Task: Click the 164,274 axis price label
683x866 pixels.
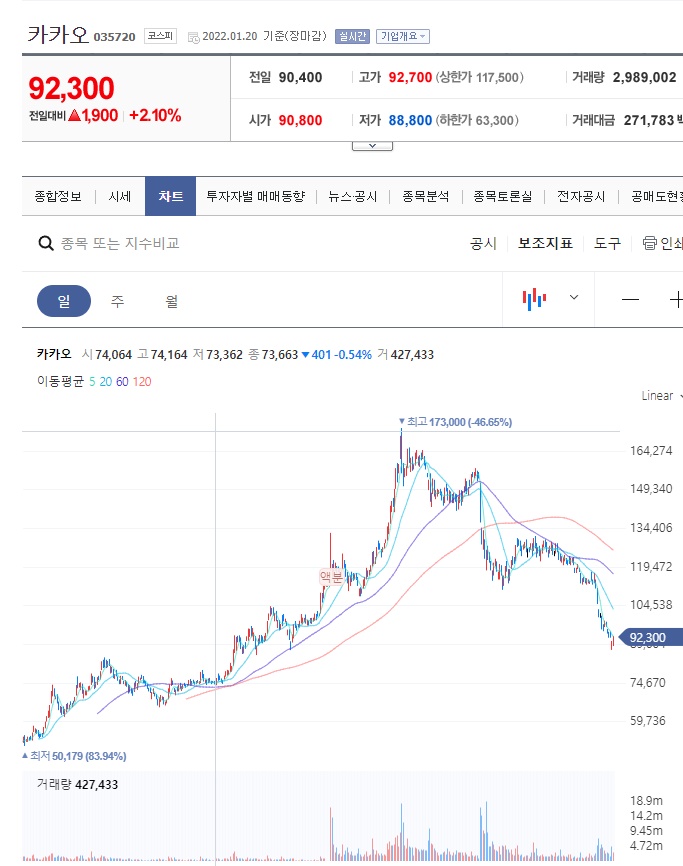Action: 652,451
